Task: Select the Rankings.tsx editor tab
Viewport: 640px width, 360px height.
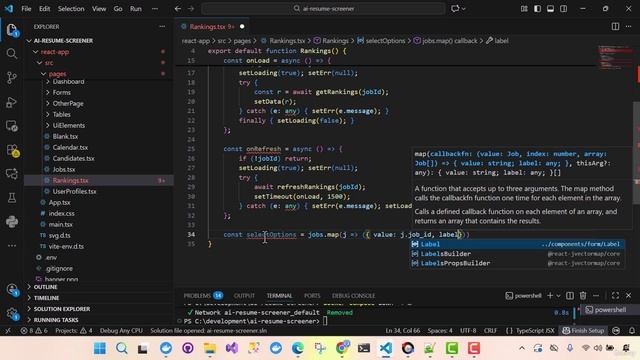Action: pyautogui.click(x=212, y=27)
